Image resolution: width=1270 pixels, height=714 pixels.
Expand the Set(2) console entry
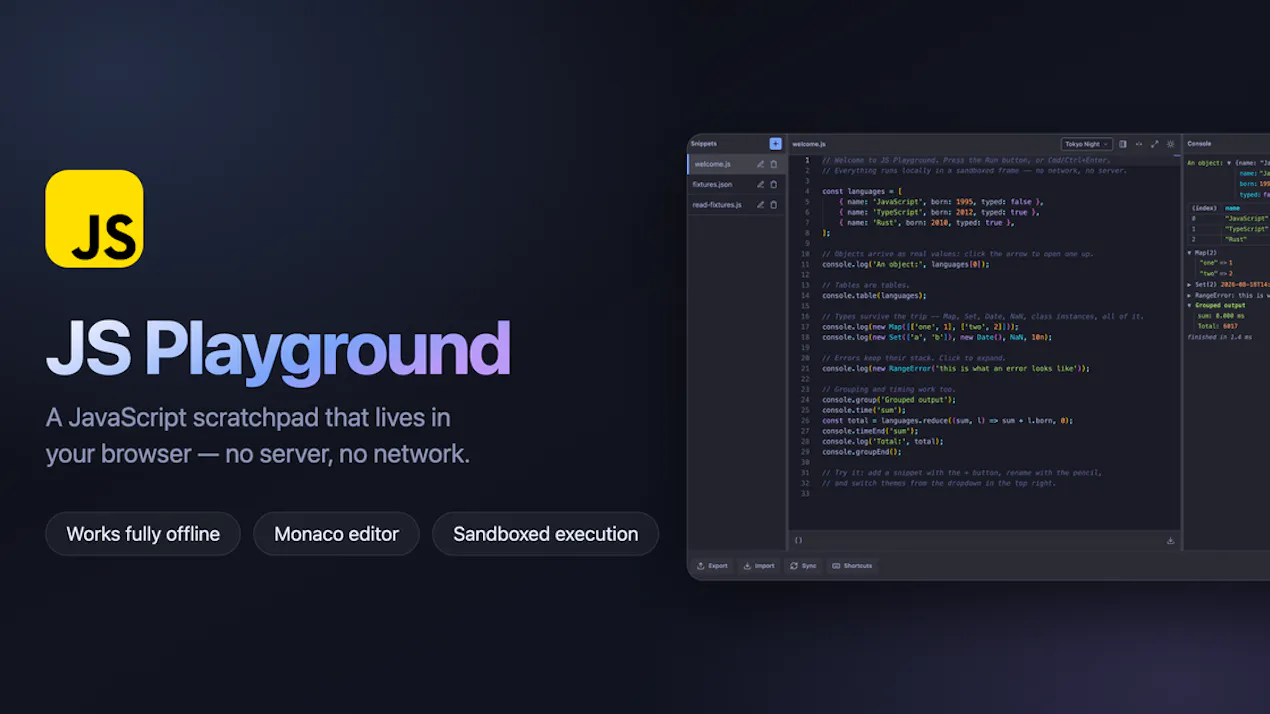[1190, 284]
